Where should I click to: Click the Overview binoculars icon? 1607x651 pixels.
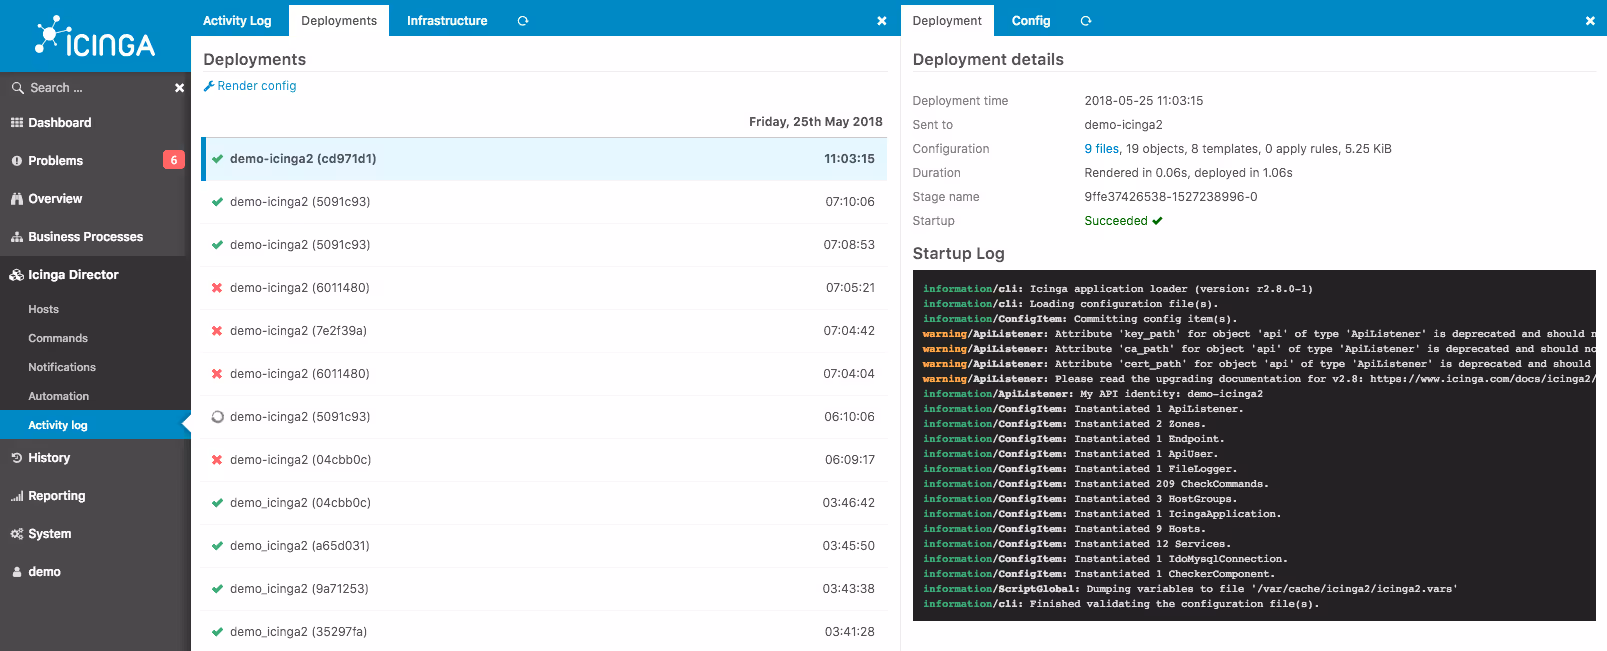click(x=17, y=199)
